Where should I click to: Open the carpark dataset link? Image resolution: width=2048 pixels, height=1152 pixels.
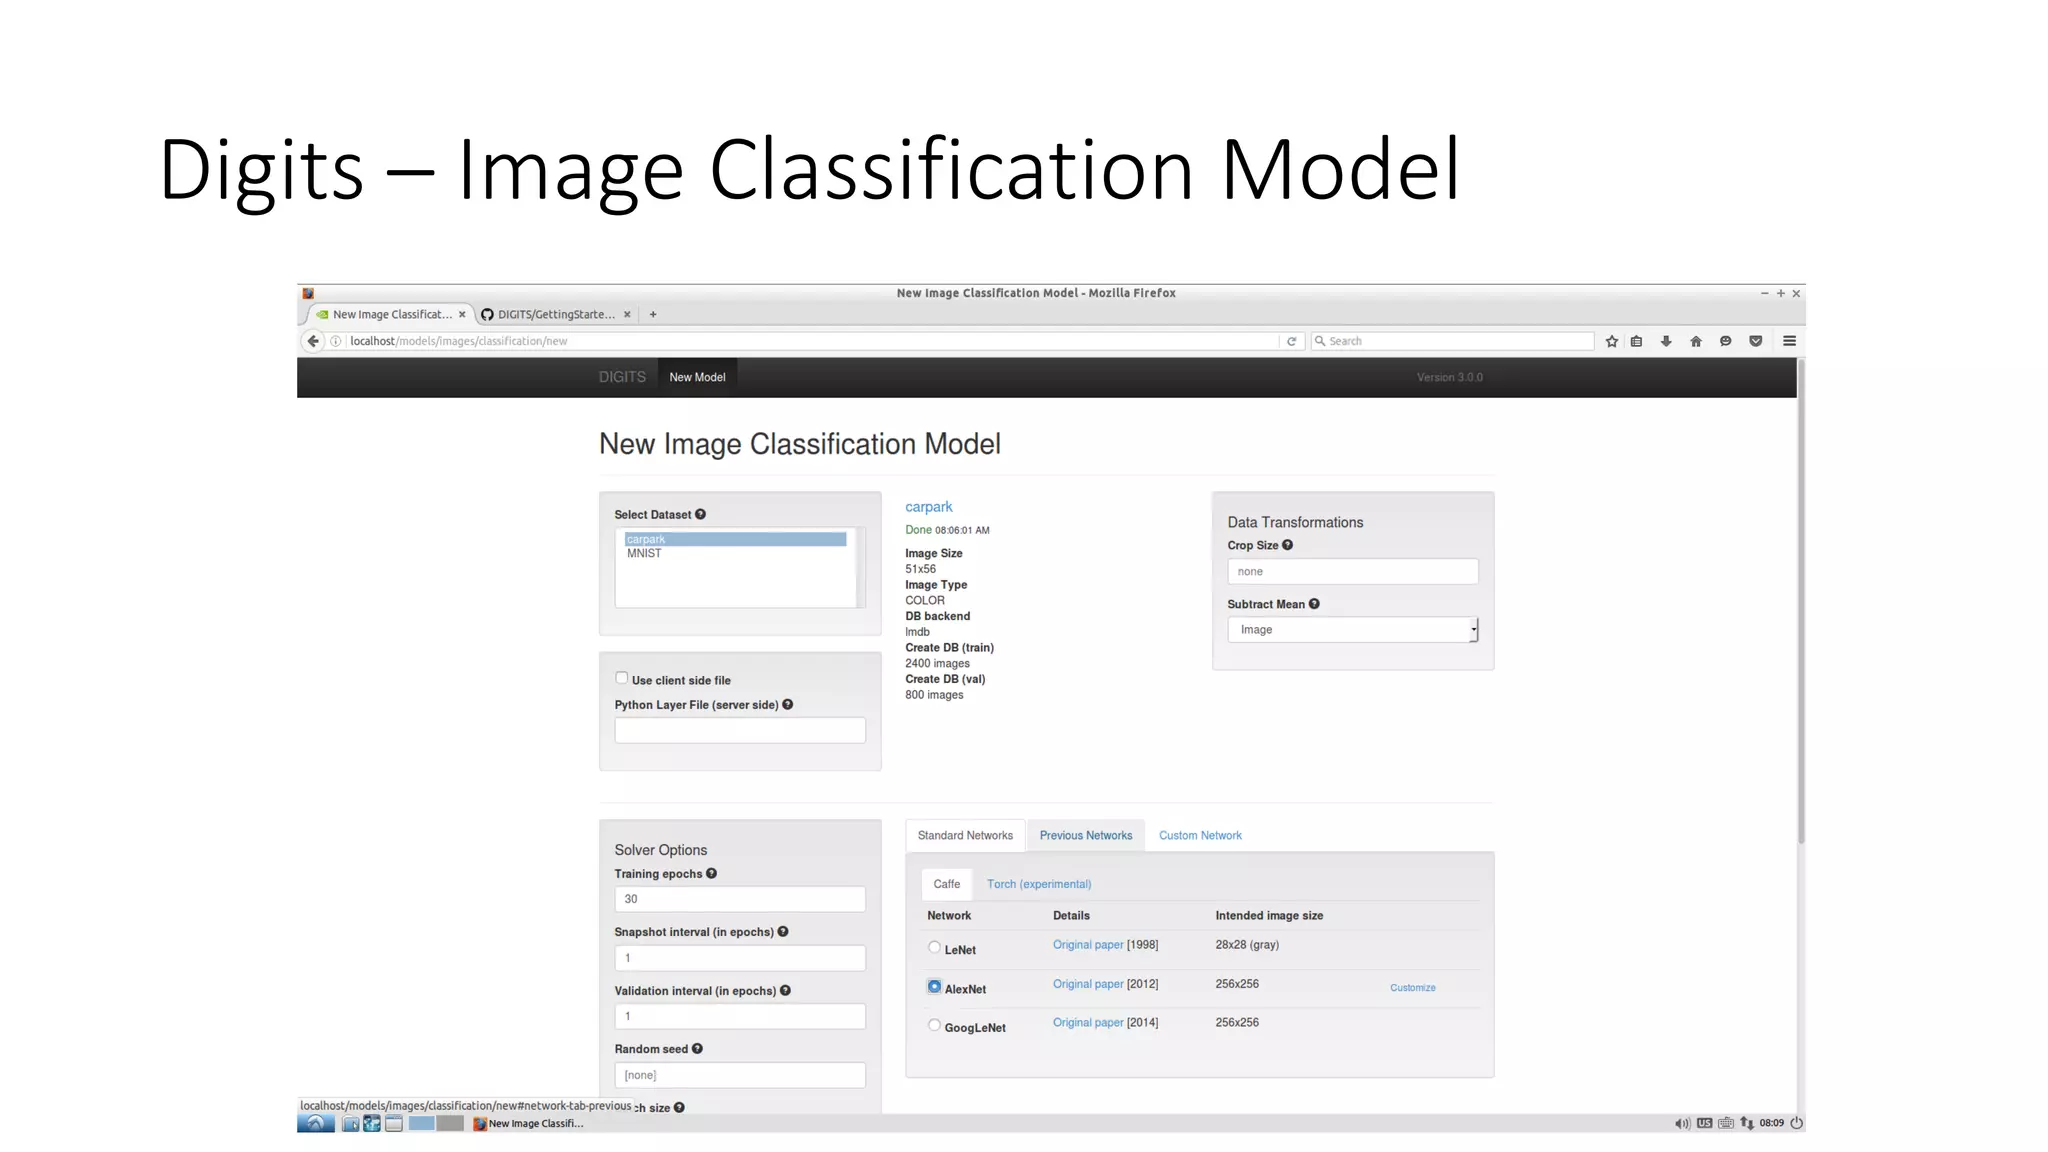(x=929, y=507)
